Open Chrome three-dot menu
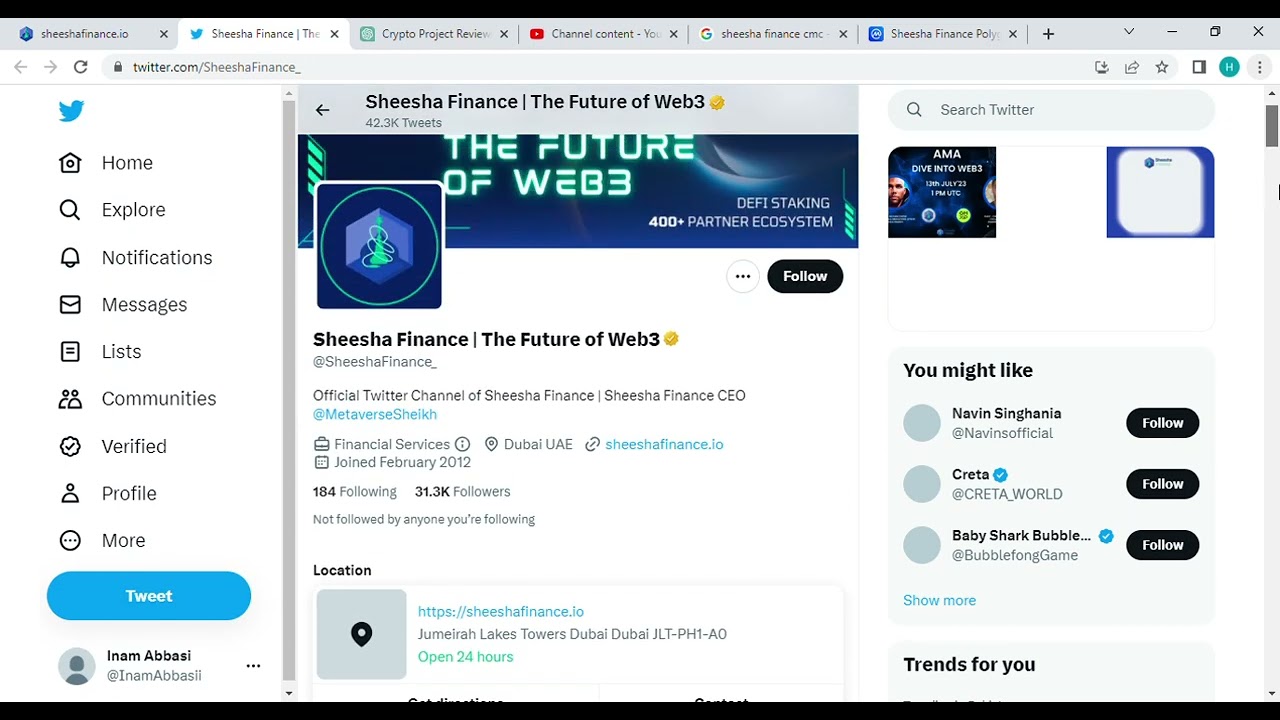 coord(1260,67)
